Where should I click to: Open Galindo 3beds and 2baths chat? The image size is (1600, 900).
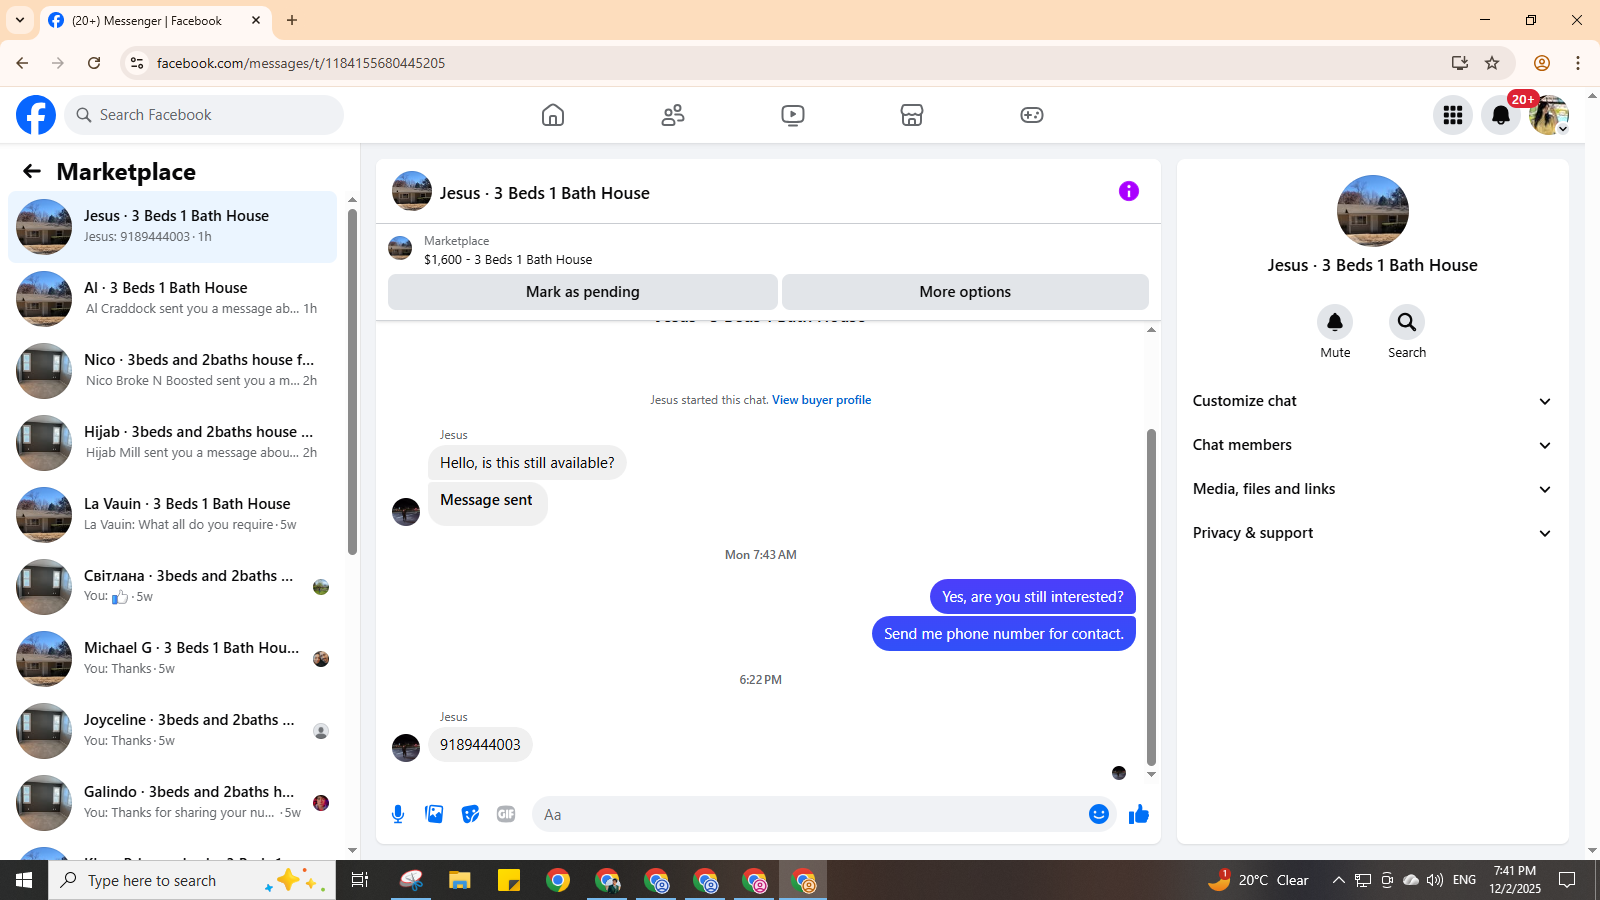[x=172, y=803]
